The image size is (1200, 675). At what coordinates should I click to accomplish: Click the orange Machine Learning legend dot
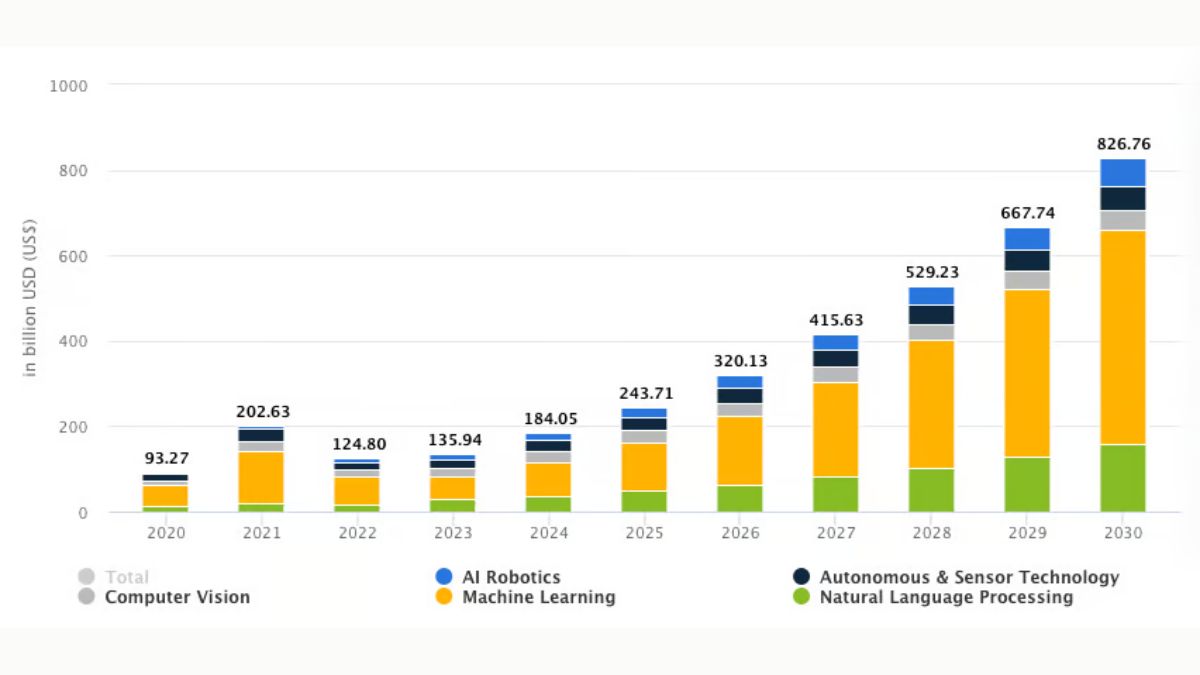pos(445,597)
